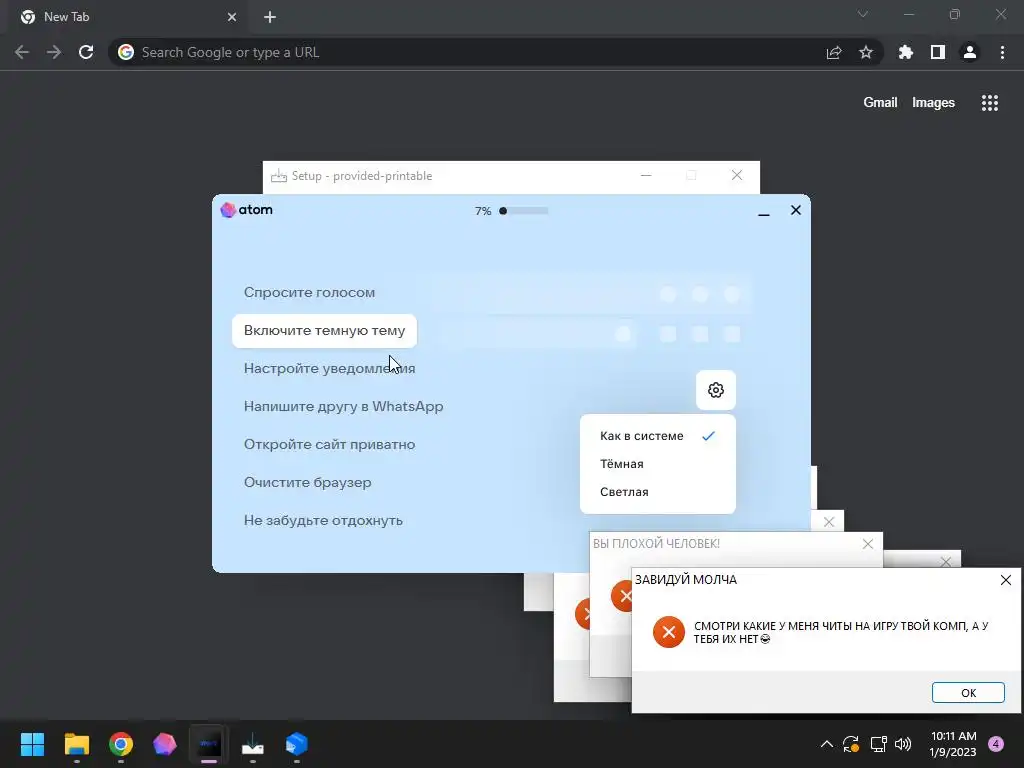Screen dimensions: 1024x768
Task: Open the network tray icon
Action: [878, 744]
